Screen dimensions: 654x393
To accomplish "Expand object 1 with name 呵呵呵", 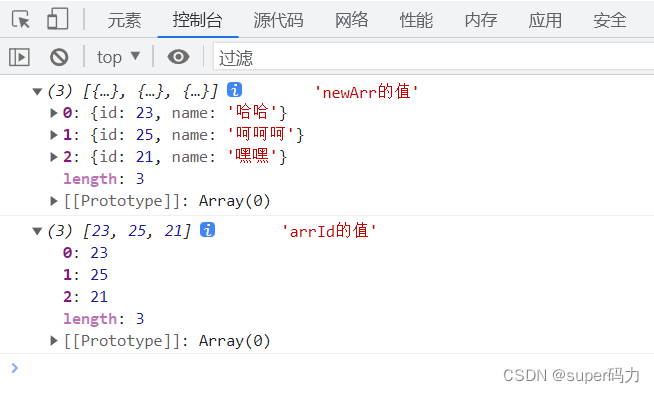I will (53, 135).
